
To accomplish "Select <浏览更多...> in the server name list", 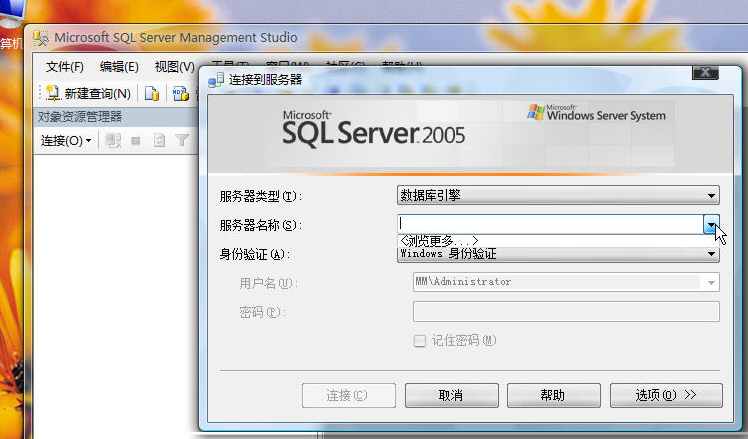I will coord(438,240).
